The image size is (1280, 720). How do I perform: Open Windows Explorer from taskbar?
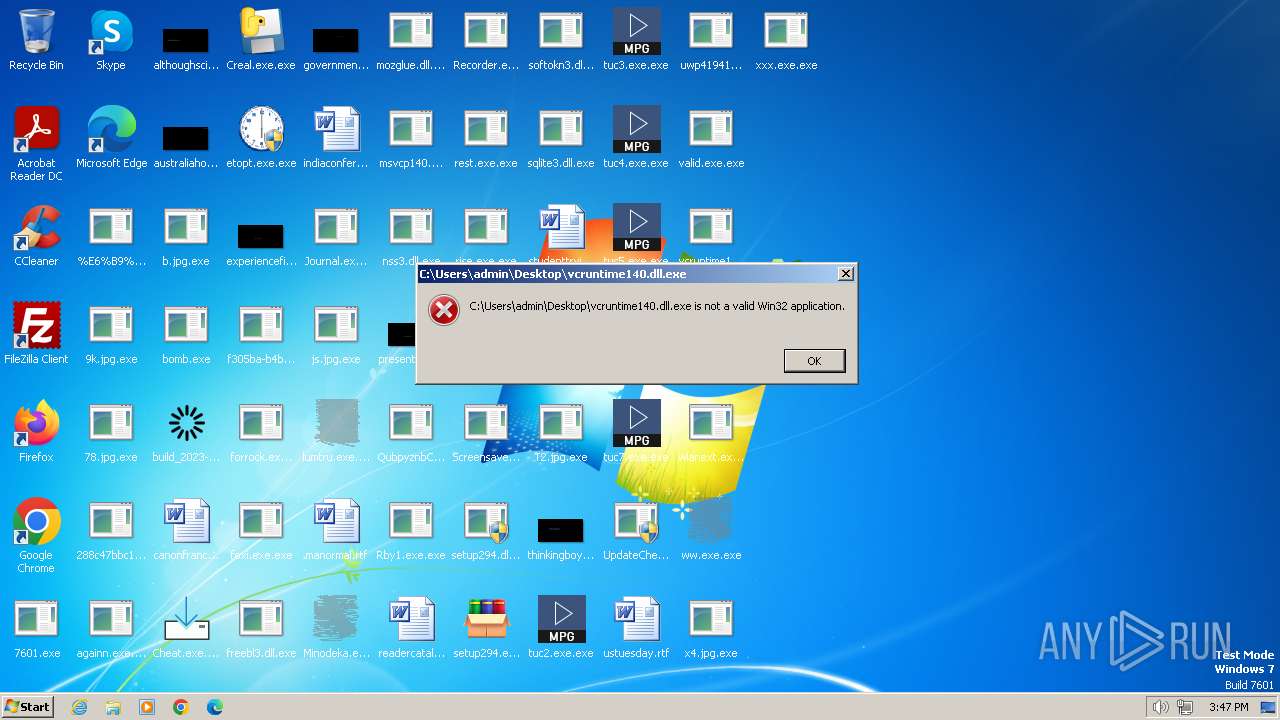click(113, 707)
